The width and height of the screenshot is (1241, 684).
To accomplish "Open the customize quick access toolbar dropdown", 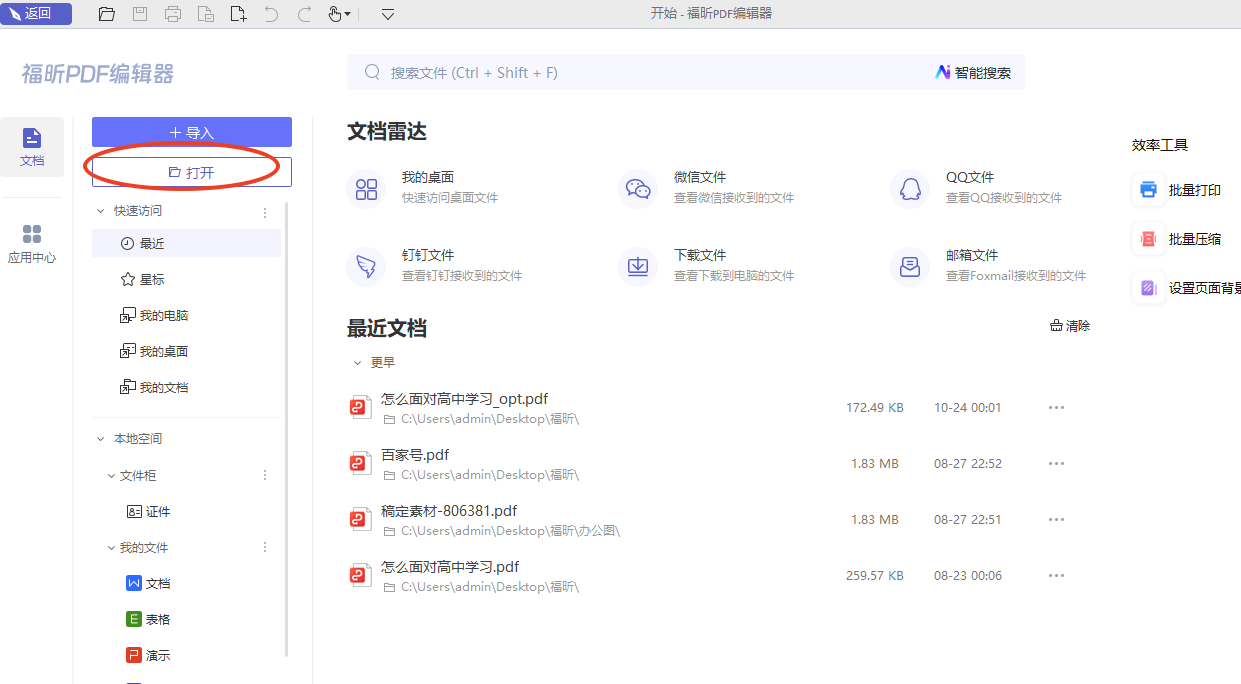I will click(388, 14).
